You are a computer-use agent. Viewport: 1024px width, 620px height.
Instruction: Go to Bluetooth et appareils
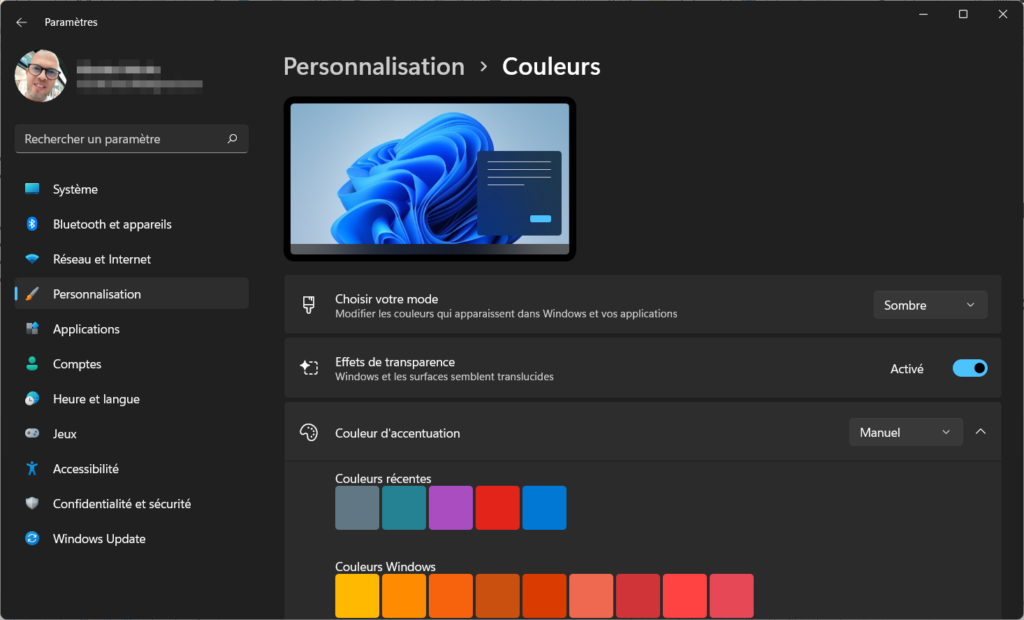point(131,224)
